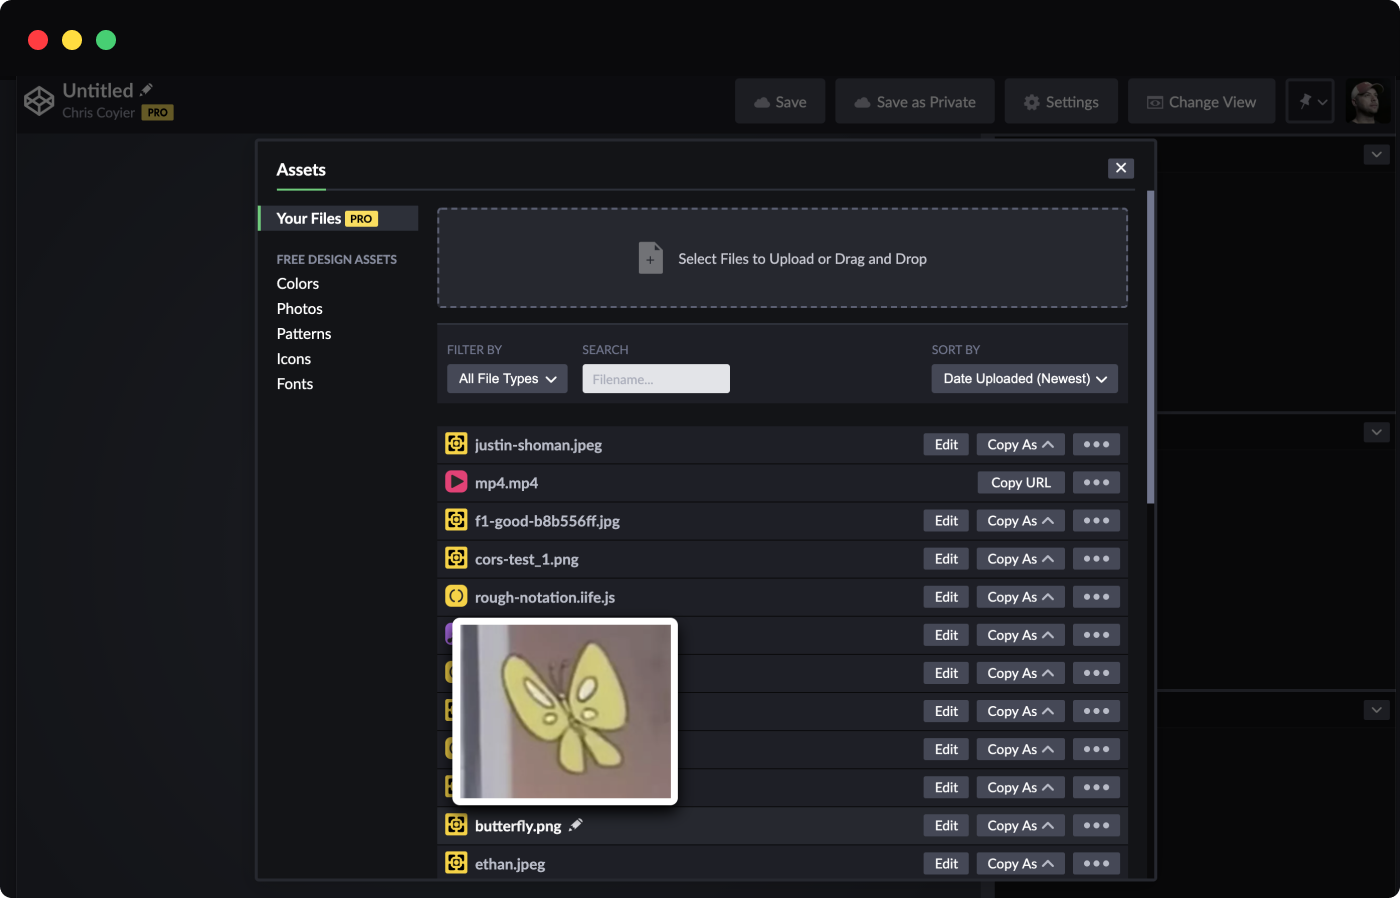Viewport: 1400px width, 898px height.
Task: Expand Copy As options for butterfly.png
Action: pos(1020,825)
